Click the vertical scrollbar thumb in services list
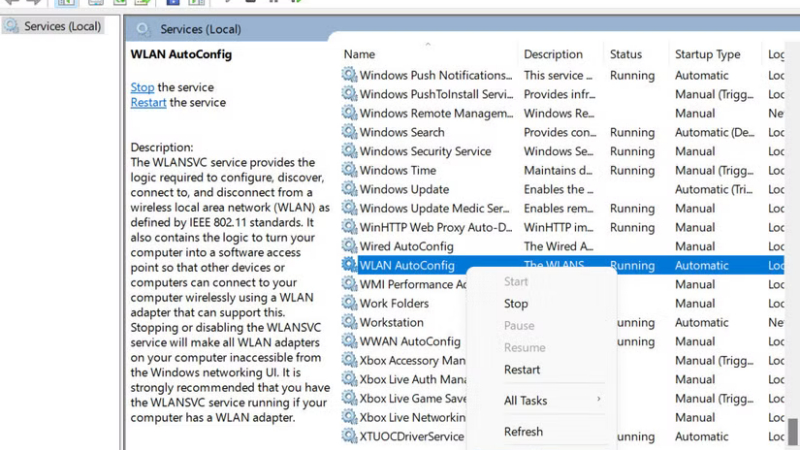Screen dimensions: 800x450 [792, 431]
